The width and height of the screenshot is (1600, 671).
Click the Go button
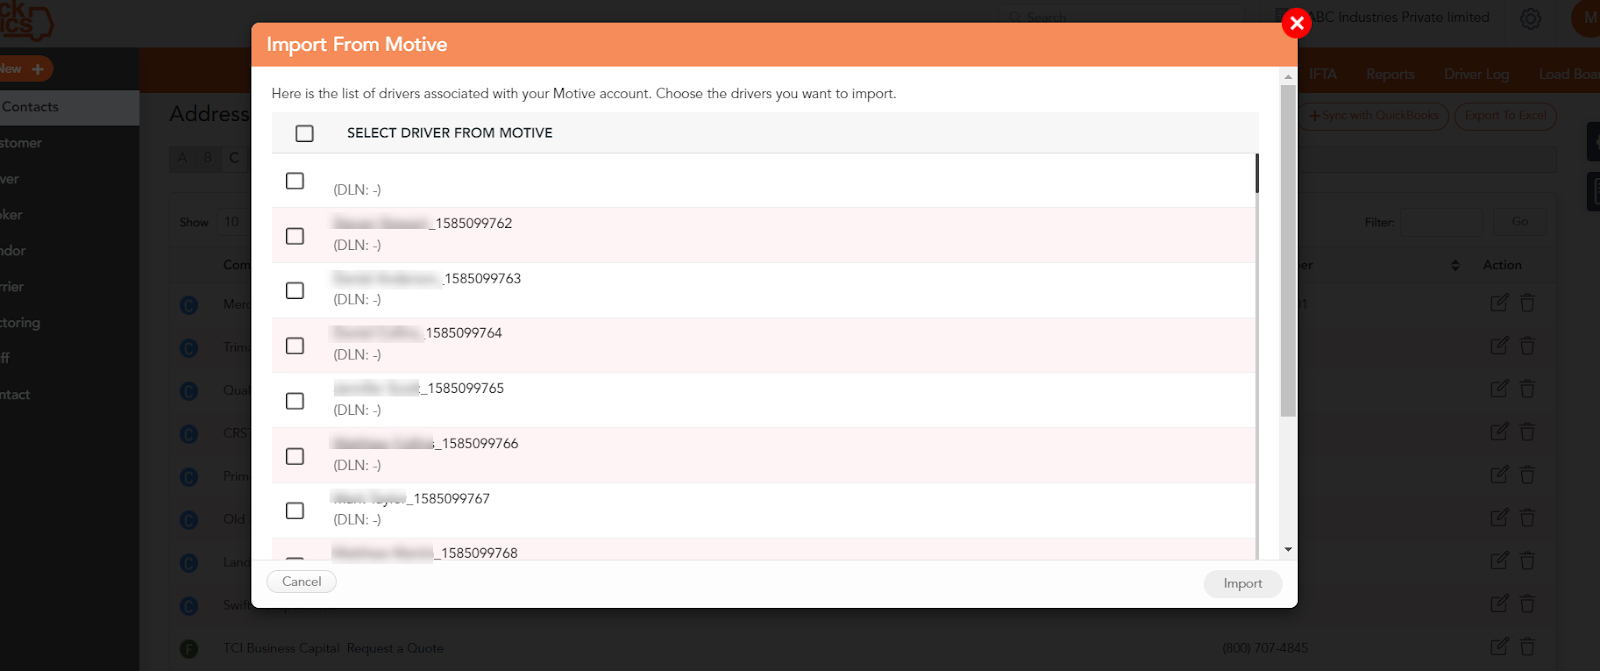tap(1520, 222)
